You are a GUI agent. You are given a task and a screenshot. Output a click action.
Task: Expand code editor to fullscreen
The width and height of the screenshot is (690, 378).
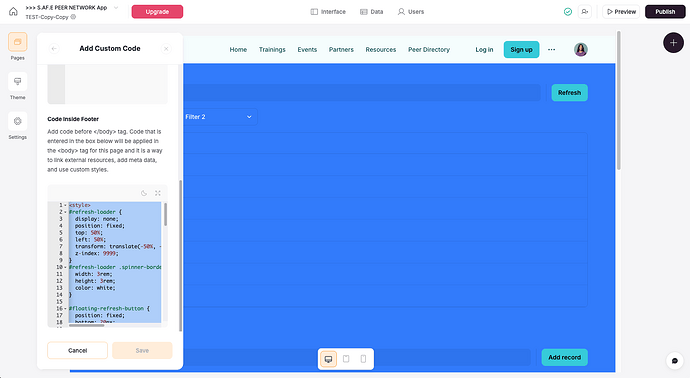(158, 193)
